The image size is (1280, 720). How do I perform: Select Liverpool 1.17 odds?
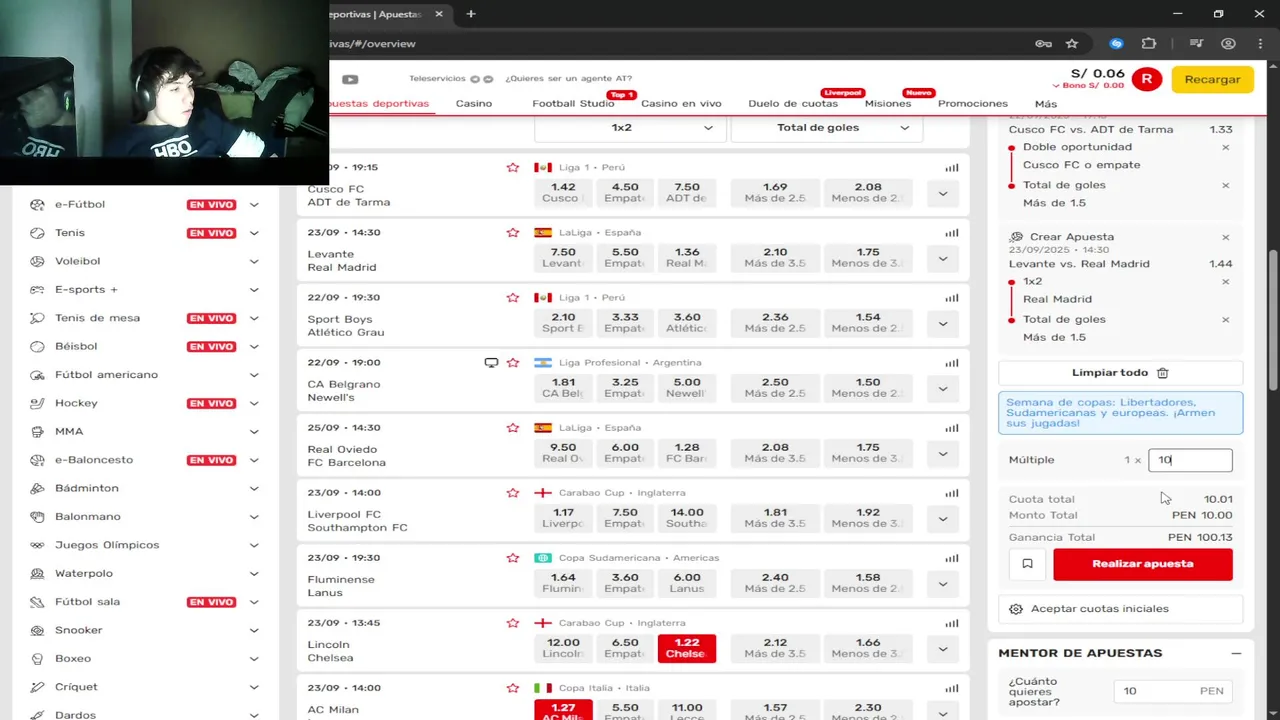tap(563, 517)
